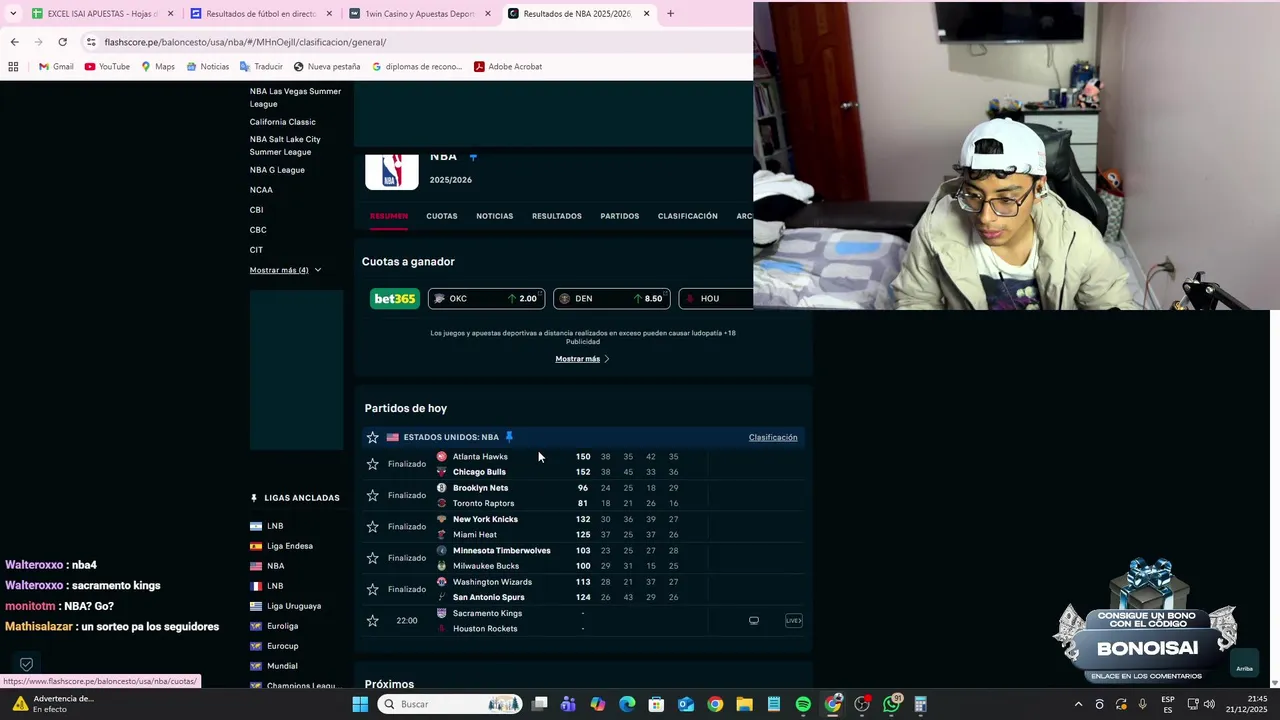Screen dimensions: 1280x720
Task: Favorite the Sacramento Kings vs Houston Rockets star
Action: click(x=372, y=620)
